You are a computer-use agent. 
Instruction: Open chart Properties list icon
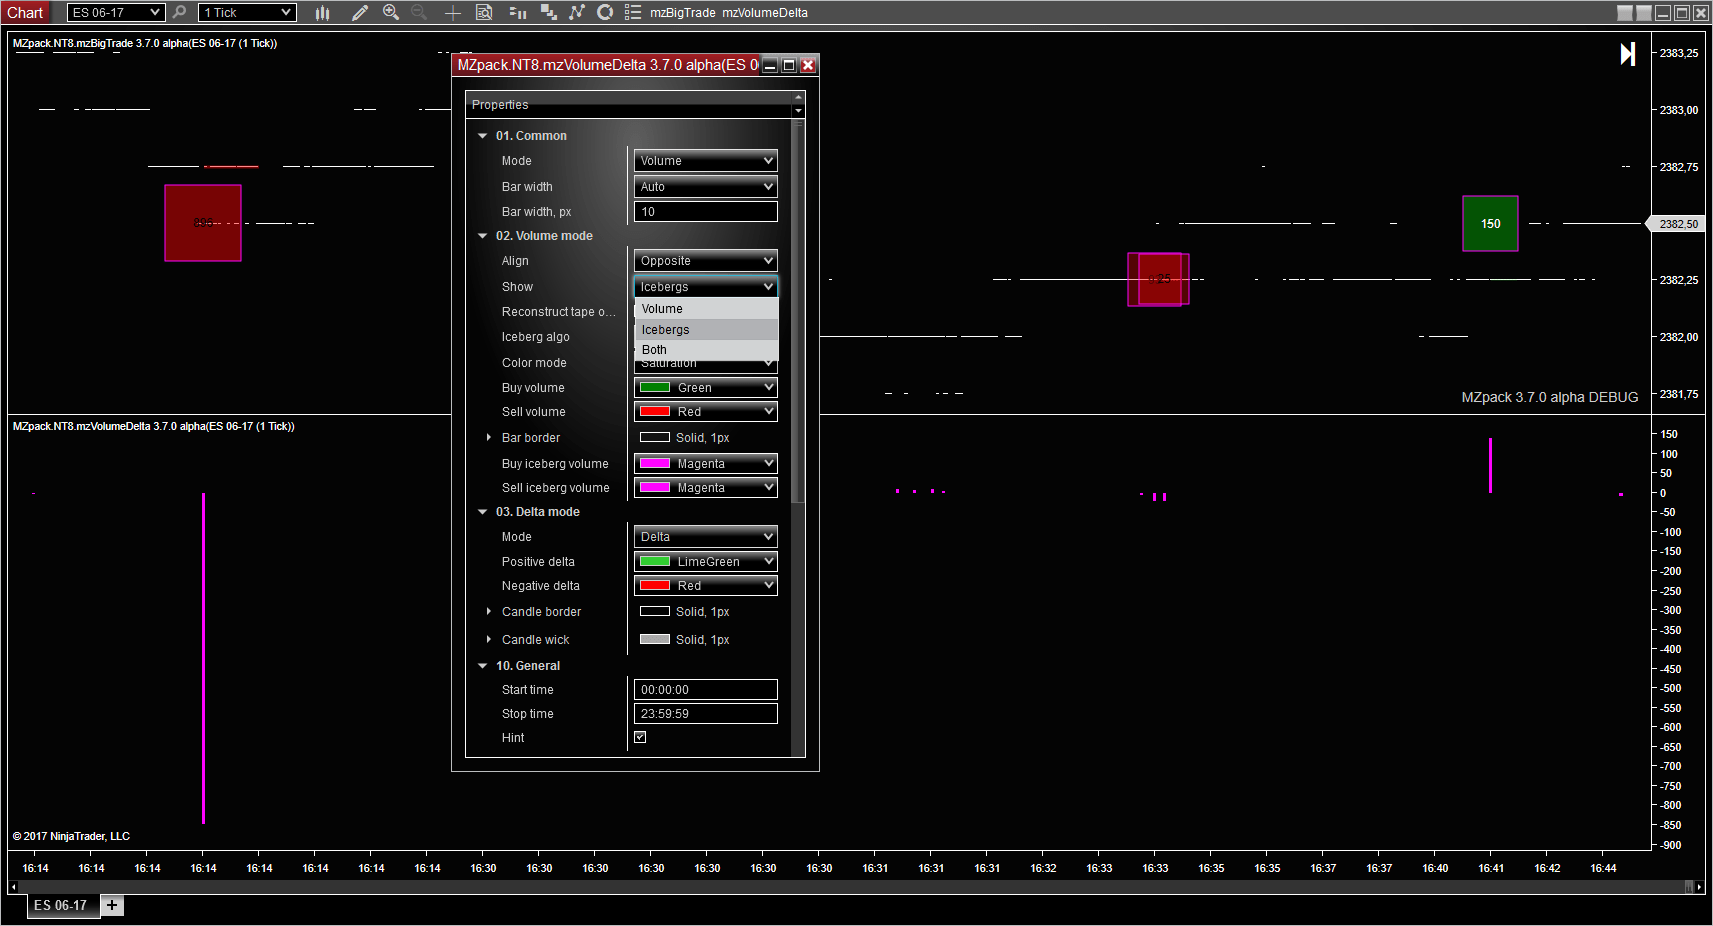click(633, 12)
